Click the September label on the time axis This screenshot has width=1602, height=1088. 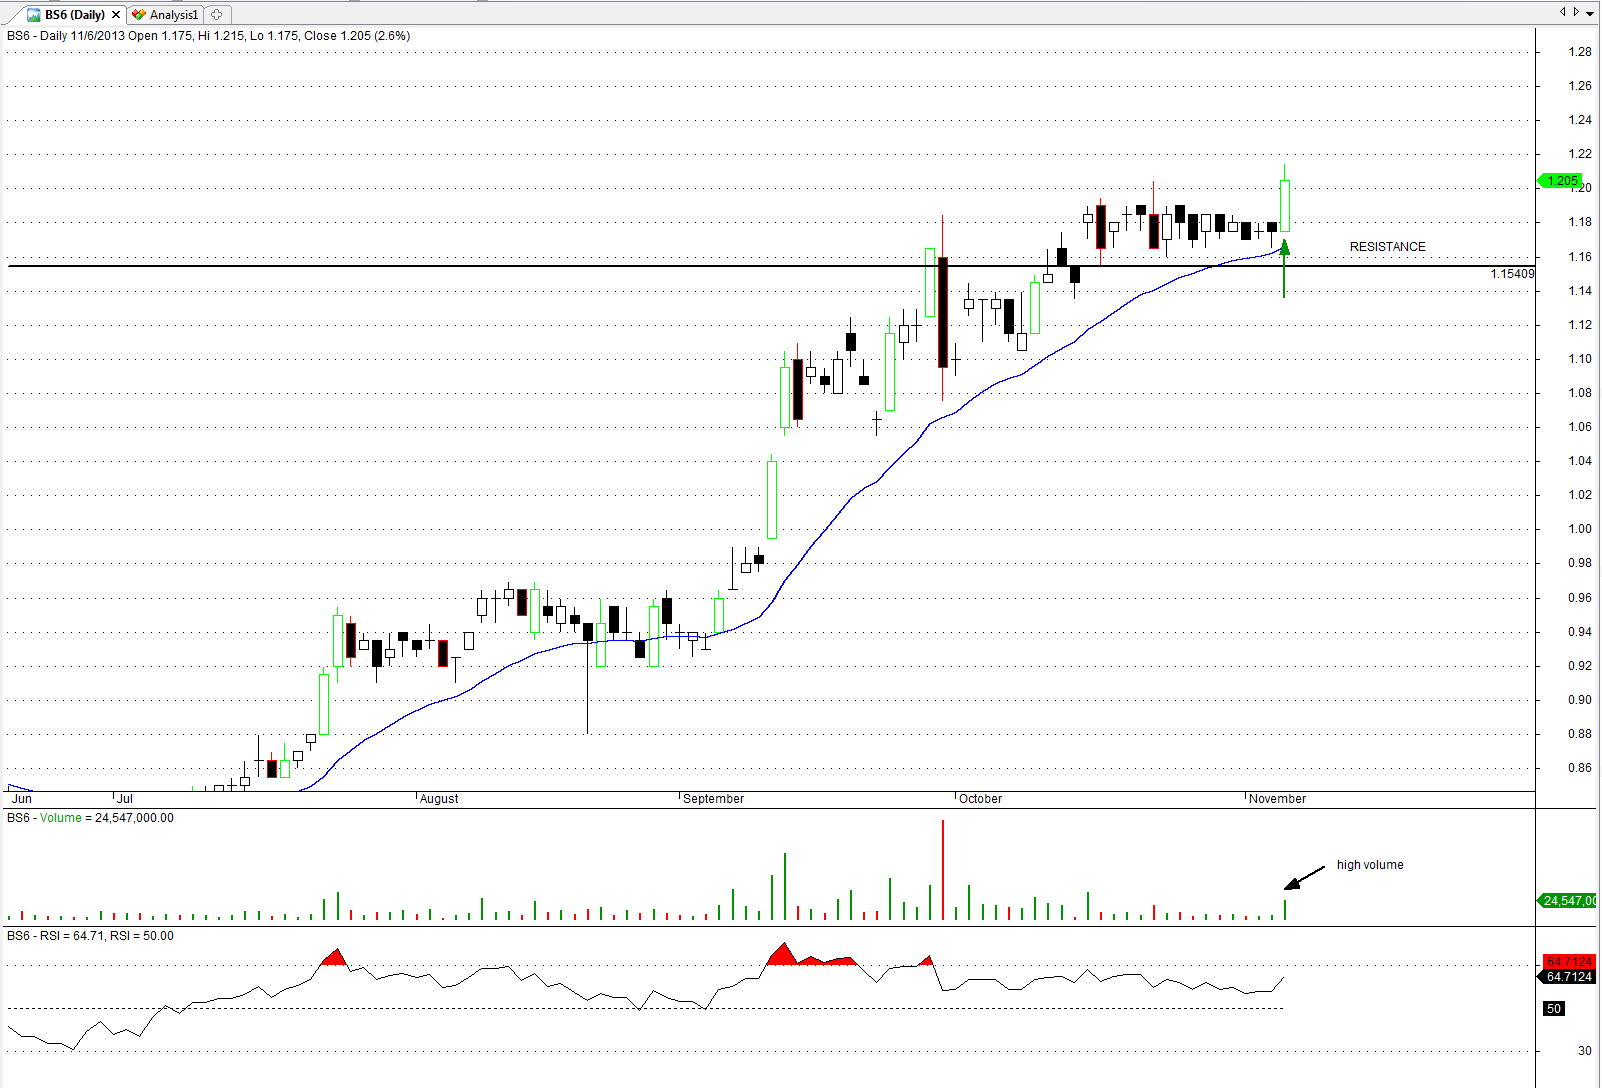point(713,799)
